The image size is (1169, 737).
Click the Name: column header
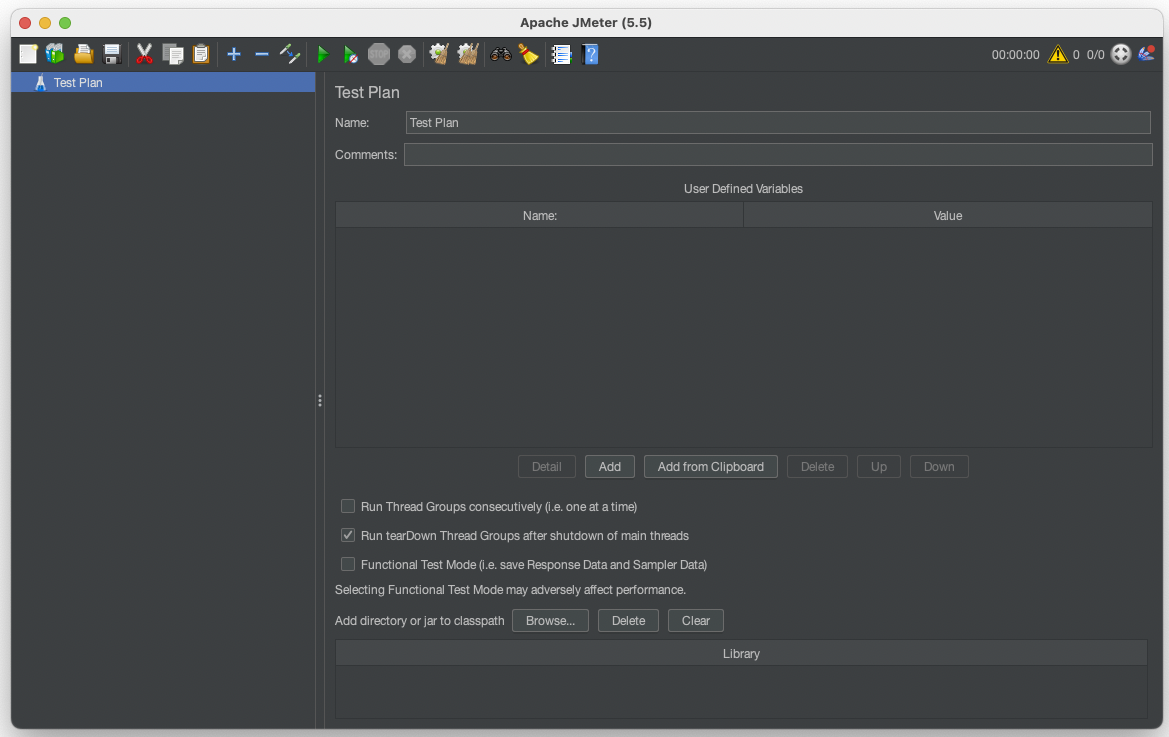coord(540,215)
